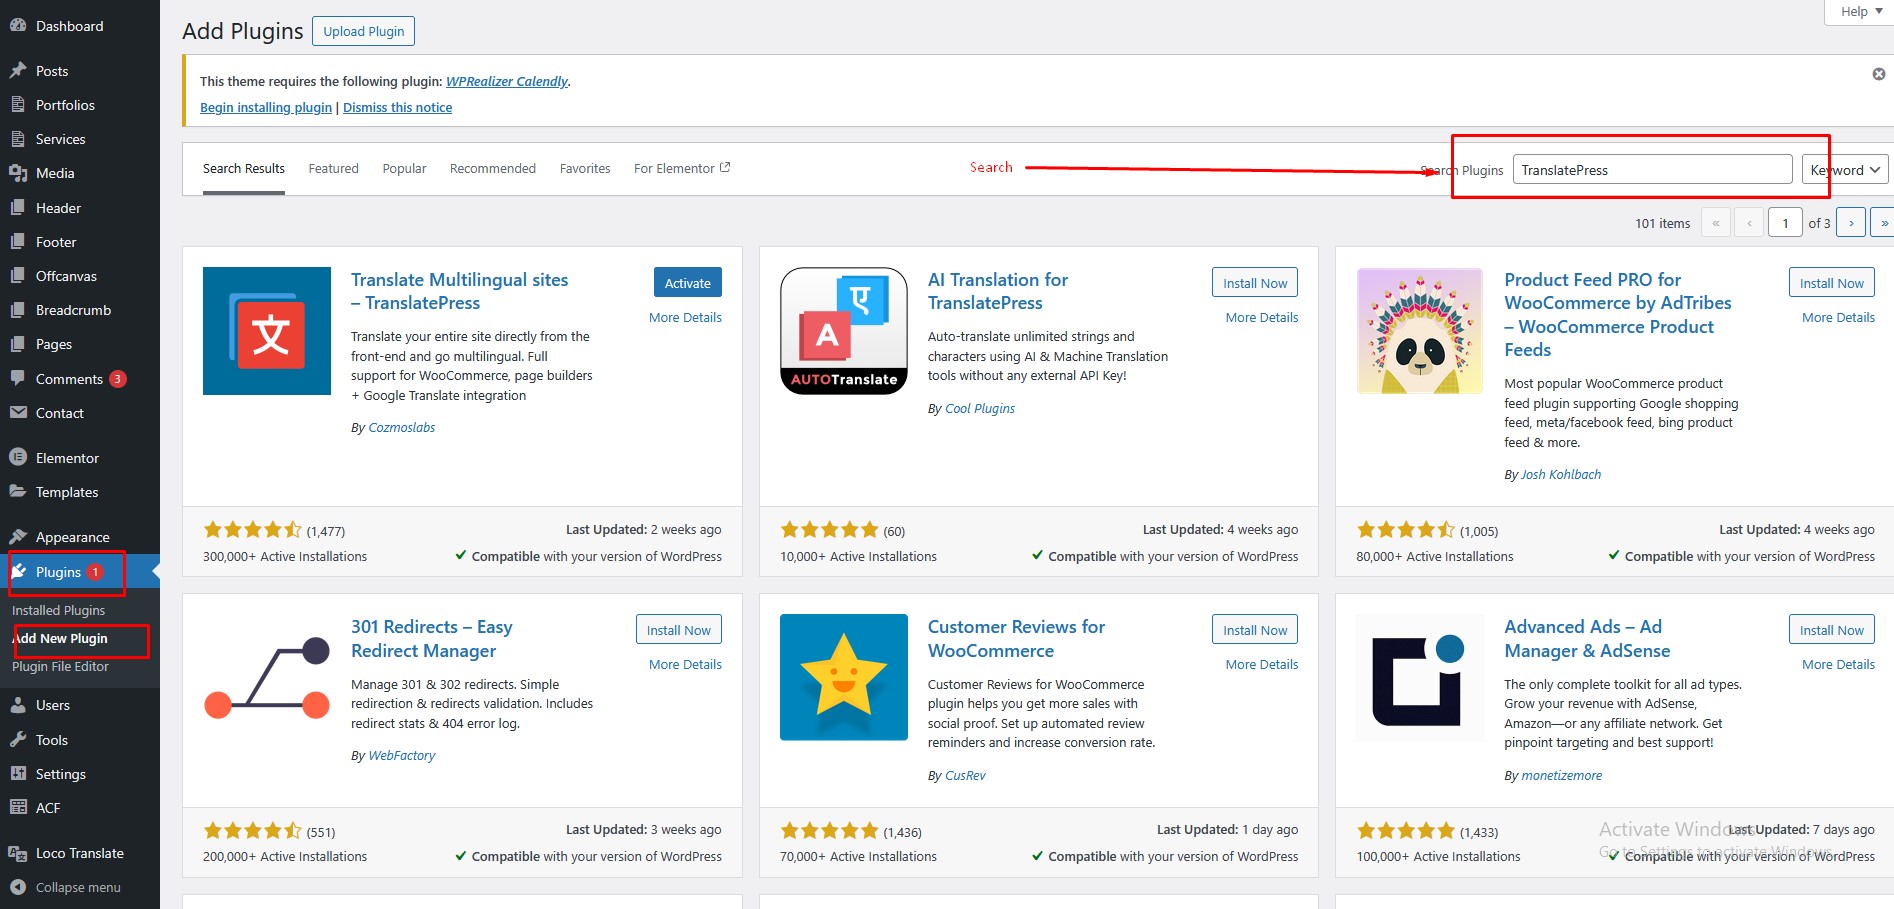Open the WPRealizer Calendly plugin link
Viewport: 1894px width, 909px height.
pos(507,81)
